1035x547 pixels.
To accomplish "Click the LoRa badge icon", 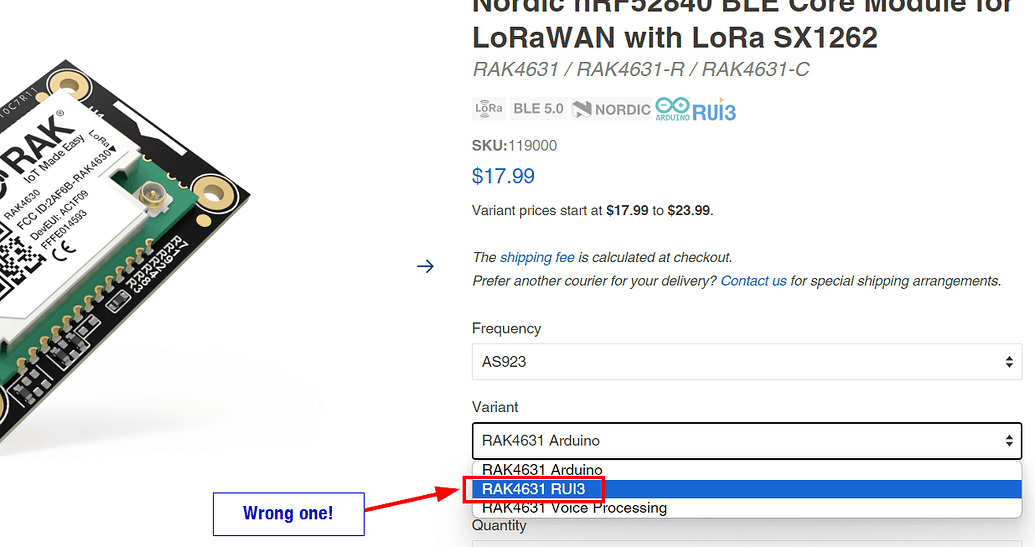I will click(489, 108).
